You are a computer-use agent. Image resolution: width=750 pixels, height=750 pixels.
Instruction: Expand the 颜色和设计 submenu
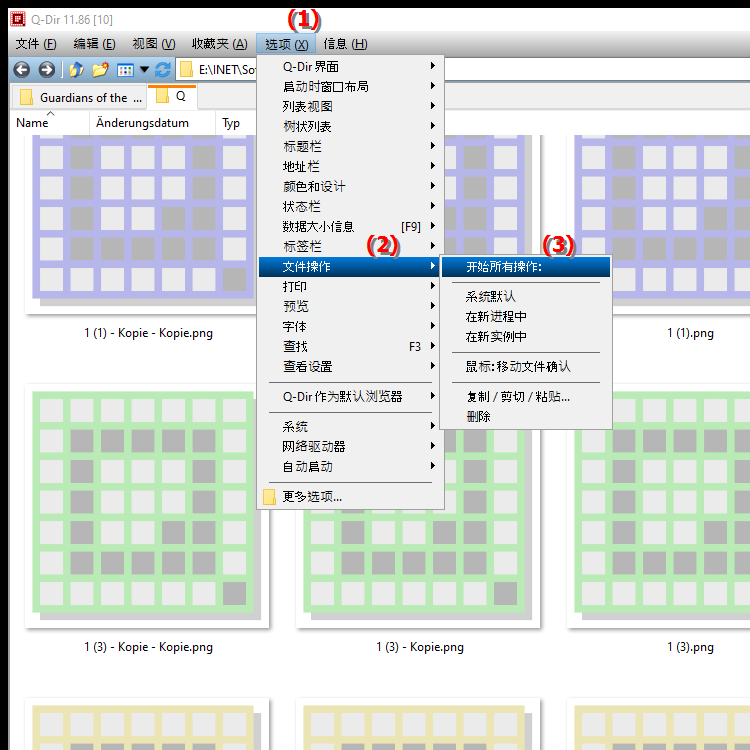pyautogui.click(x=350, y=187)
